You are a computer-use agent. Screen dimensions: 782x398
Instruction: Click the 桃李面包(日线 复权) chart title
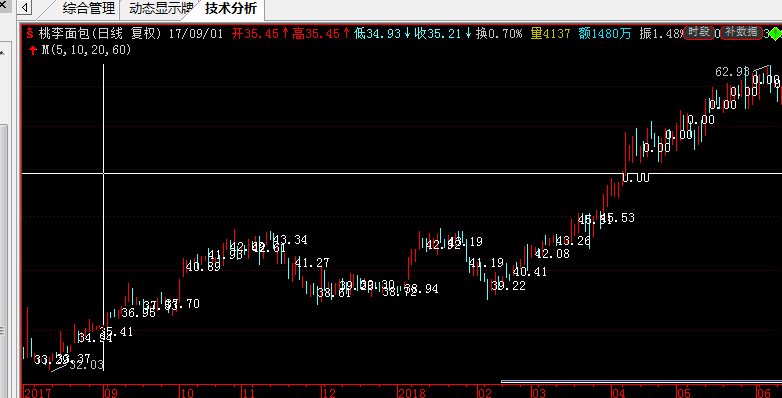pos(100,33)
